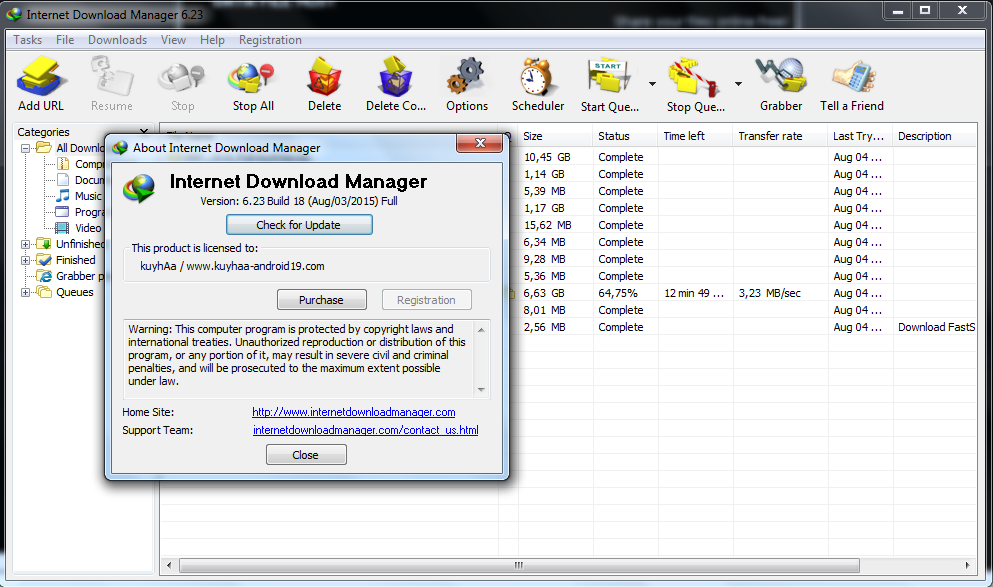Sort by the Size column header

point(555,136)
